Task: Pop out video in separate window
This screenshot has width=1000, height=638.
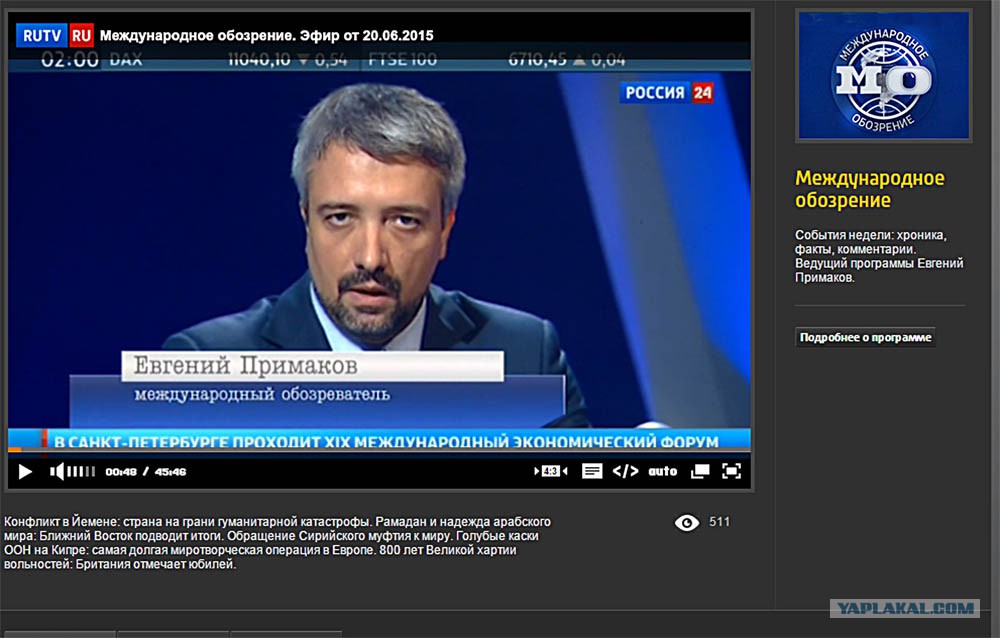Action: point(700,471)
